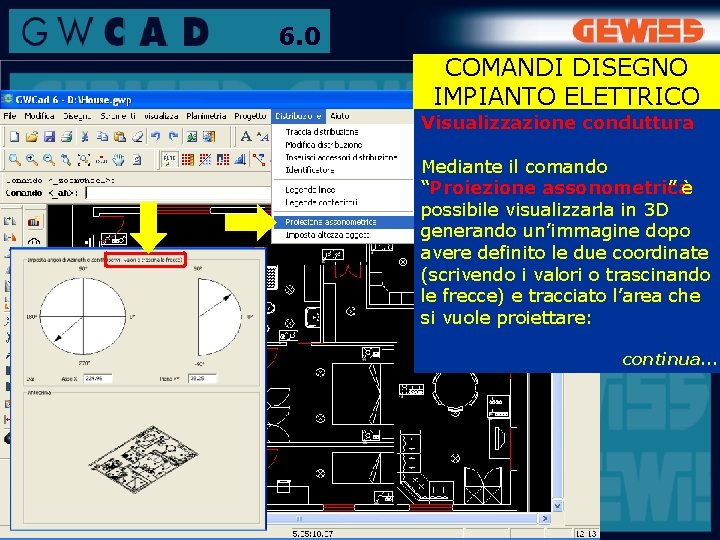Click the plain magnifier zoom icon
720x540 pixels.
[x=14, y=159]
